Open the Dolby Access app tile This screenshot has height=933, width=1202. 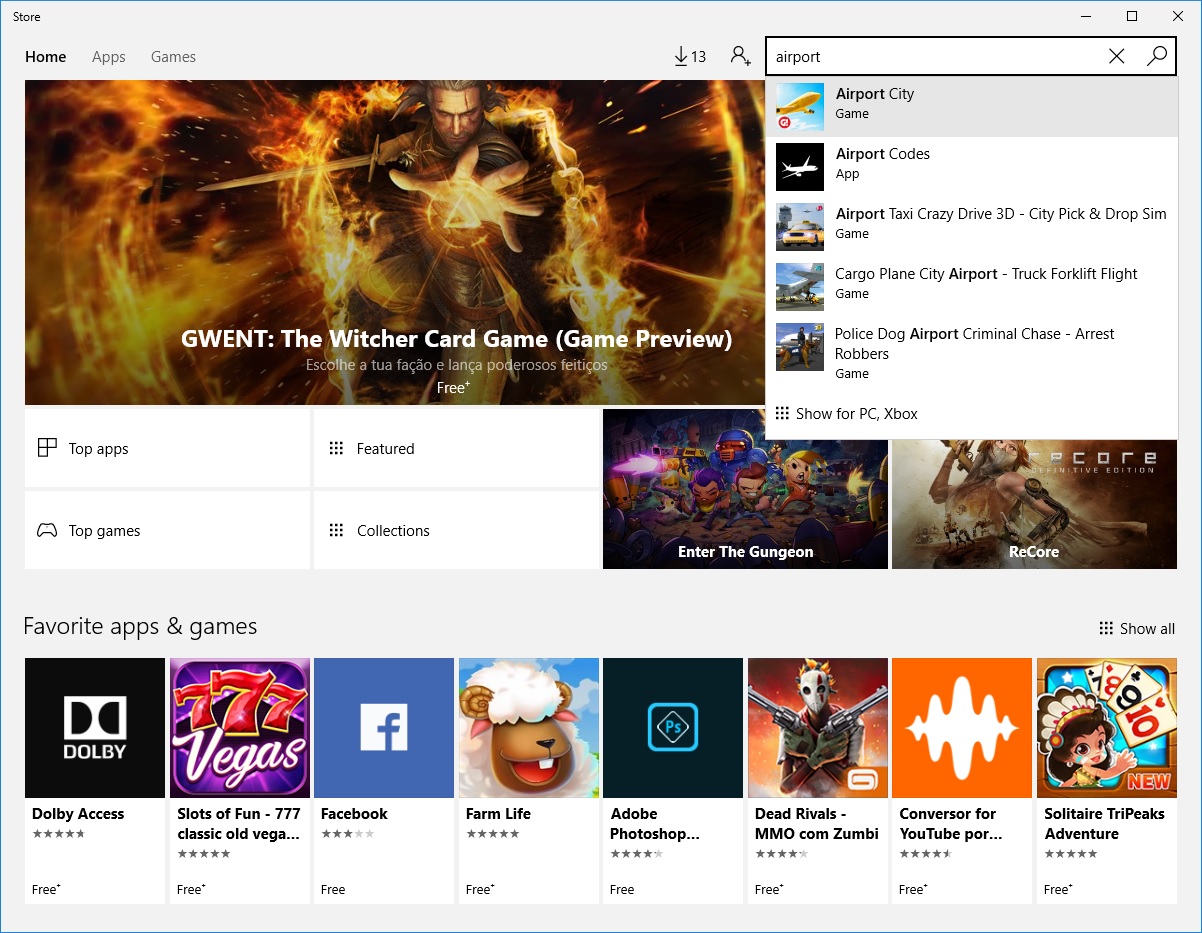pyautogui.click(x=95, y=781)
